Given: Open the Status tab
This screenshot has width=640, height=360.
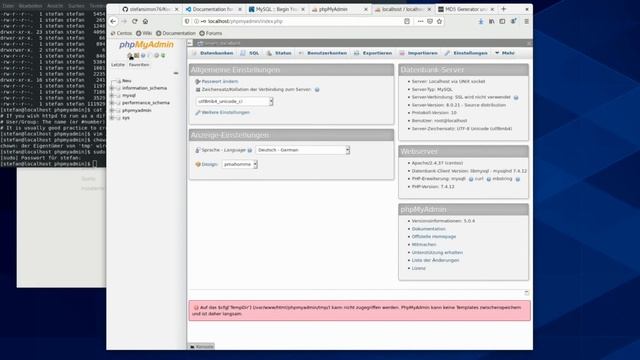Looking at the screenshot, I should click(279, 53).
